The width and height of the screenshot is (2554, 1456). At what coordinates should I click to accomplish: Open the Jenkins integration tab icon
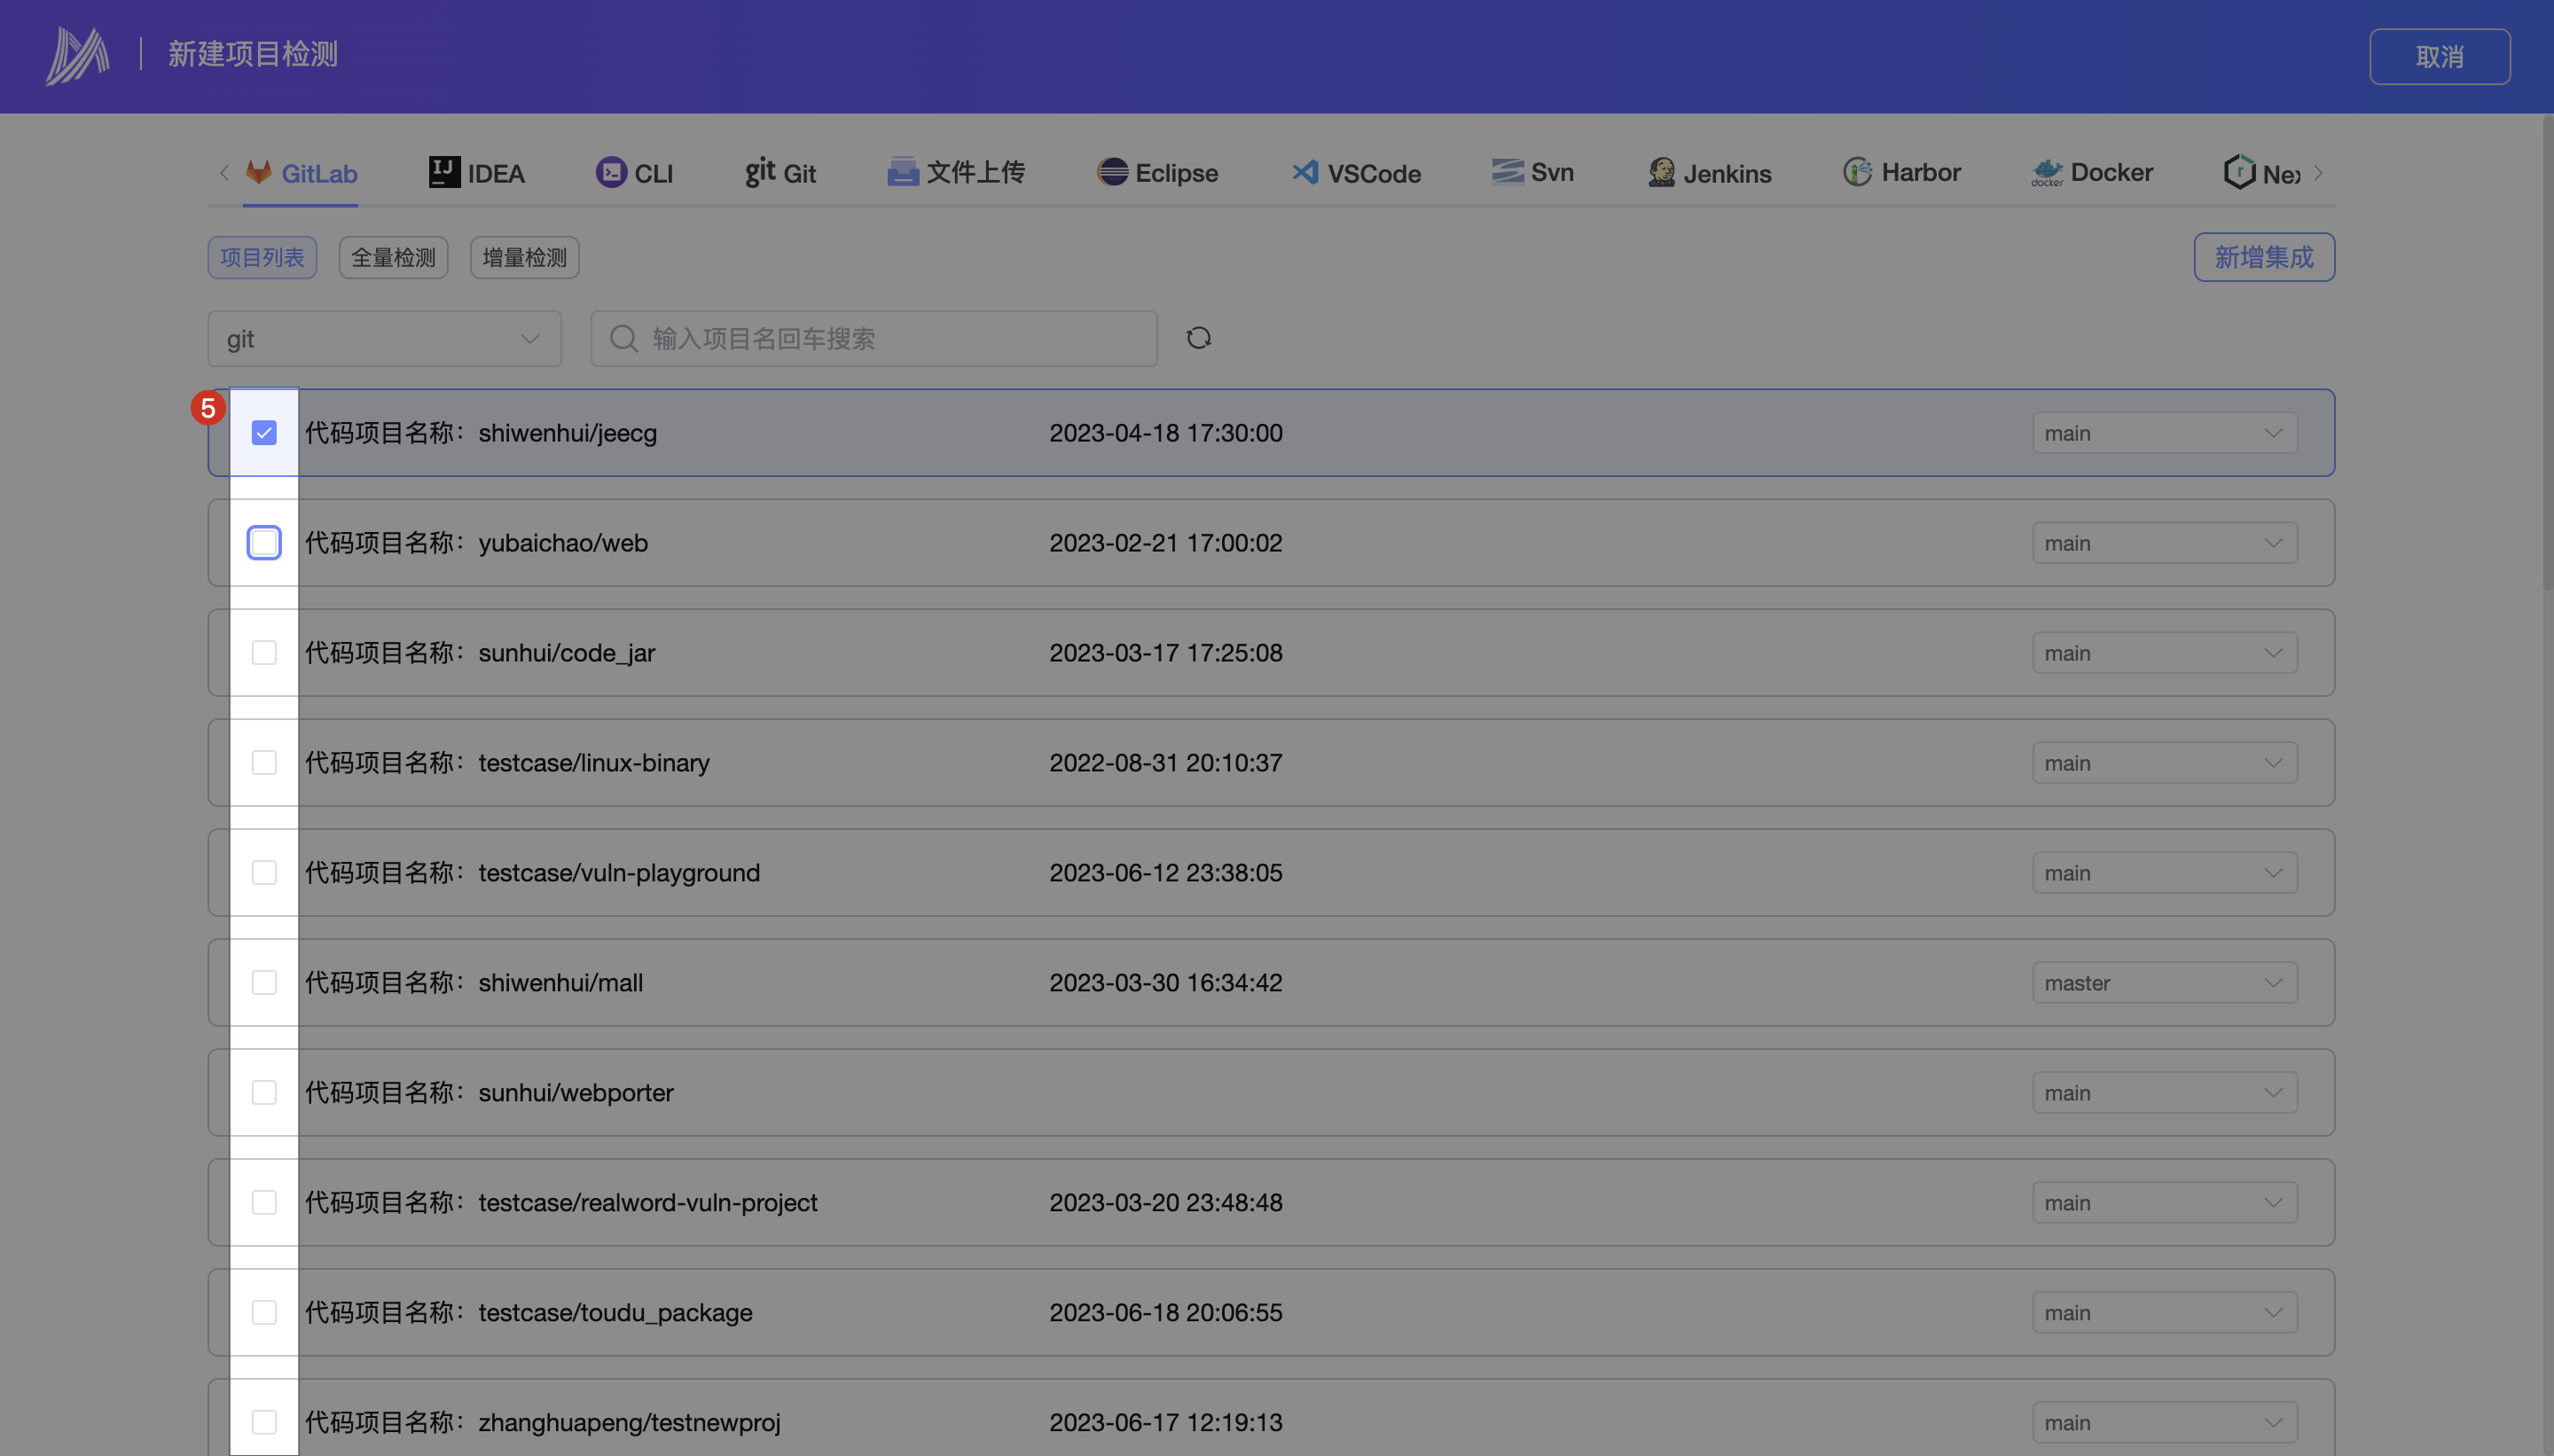coord(1661,173)
